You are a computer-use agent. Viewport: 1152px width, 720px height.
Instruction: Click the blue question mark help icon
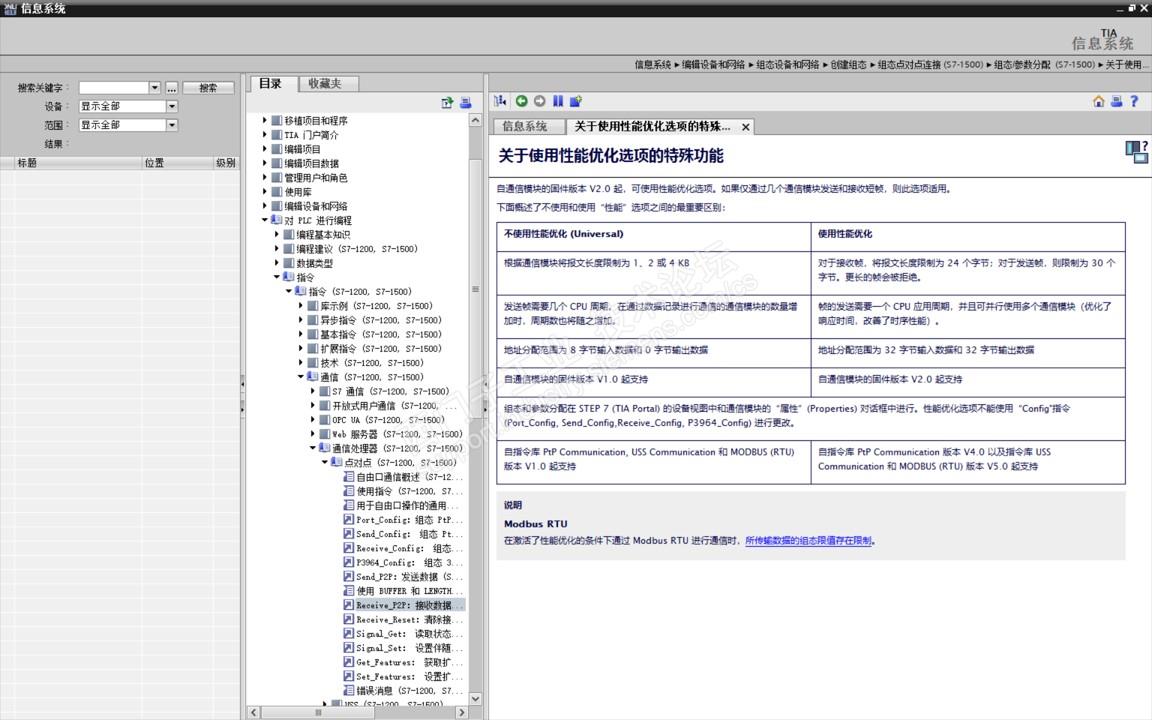pyautogui.click(x=1134, y=101)
